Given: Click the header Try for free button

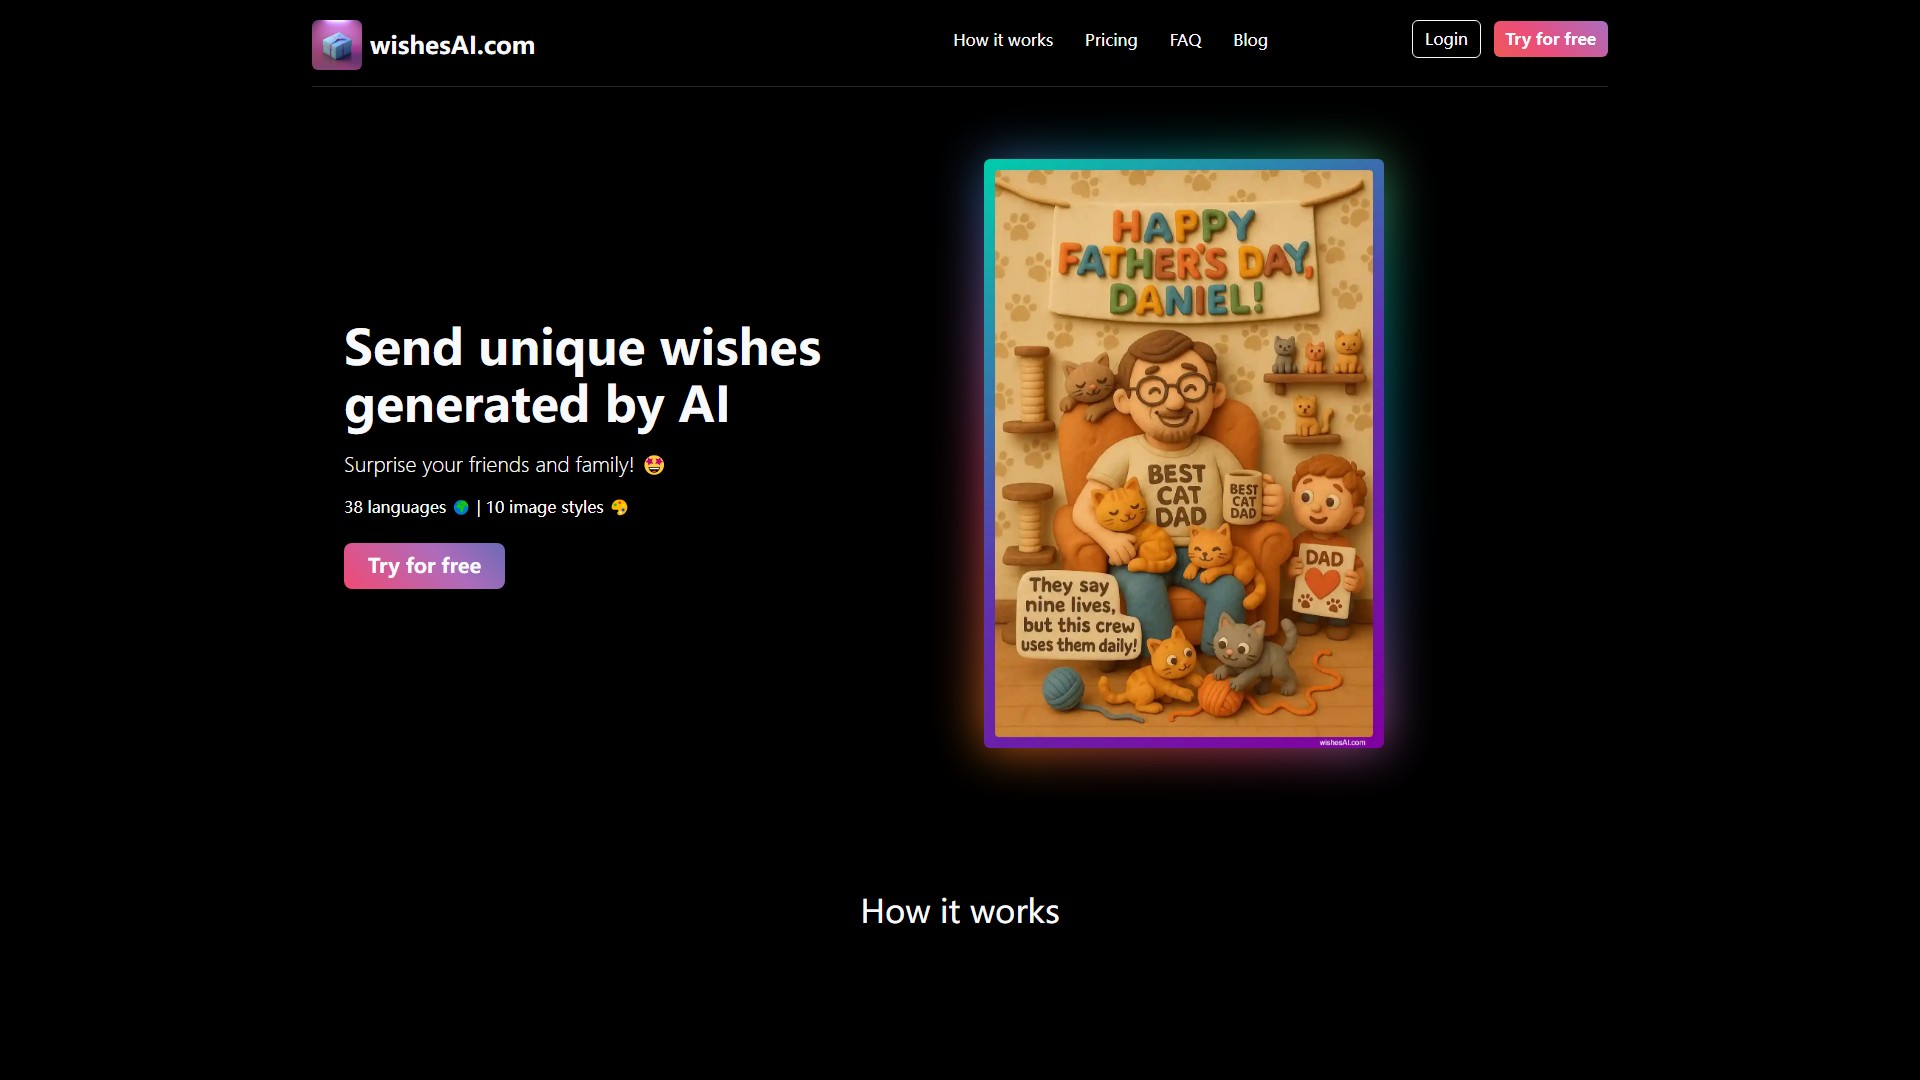Looking at the screenshot, I should pos(1549,39).
